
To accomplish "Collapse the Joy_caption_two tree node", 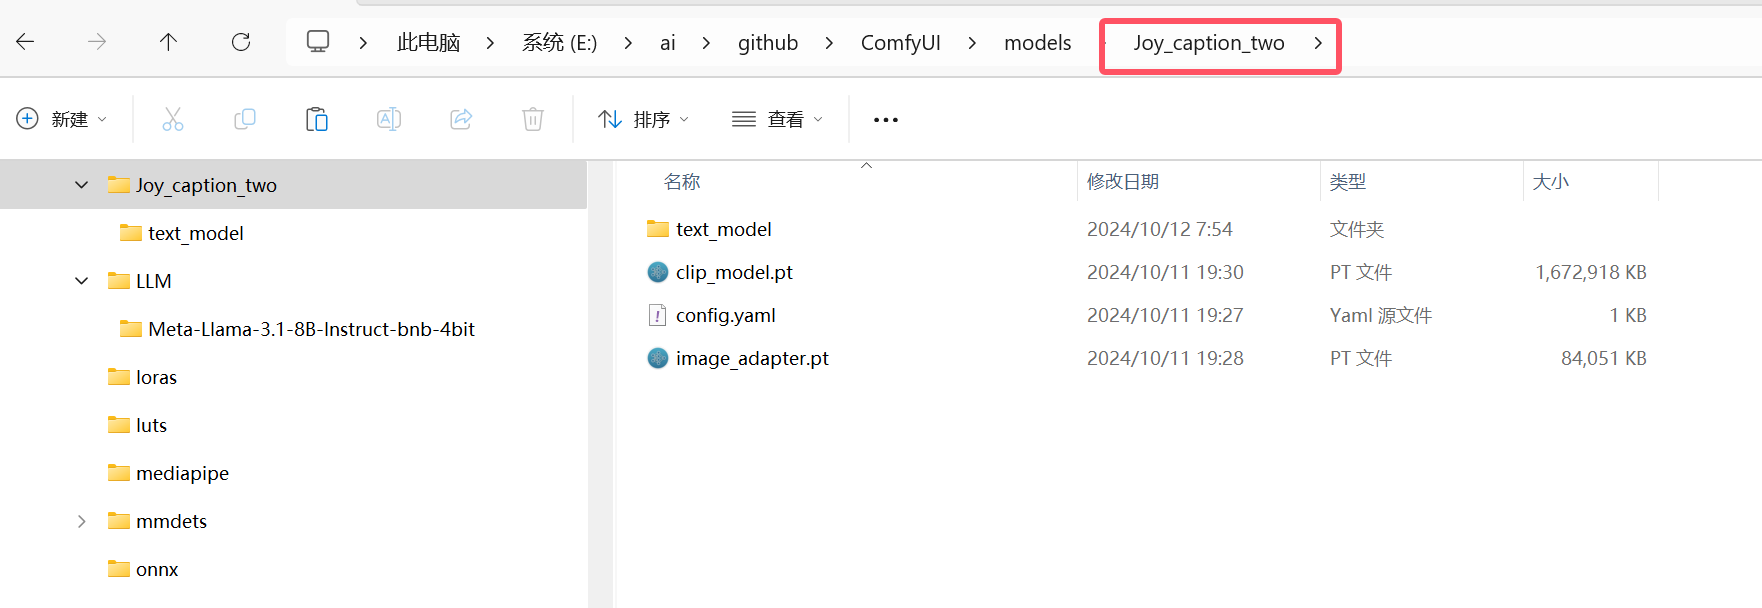I will 82,185.
